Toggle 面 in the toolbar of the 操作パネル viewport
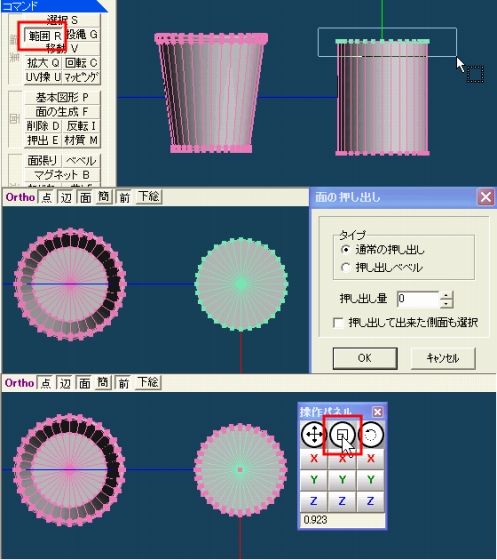The image size is (497, 560). (85, 383)
